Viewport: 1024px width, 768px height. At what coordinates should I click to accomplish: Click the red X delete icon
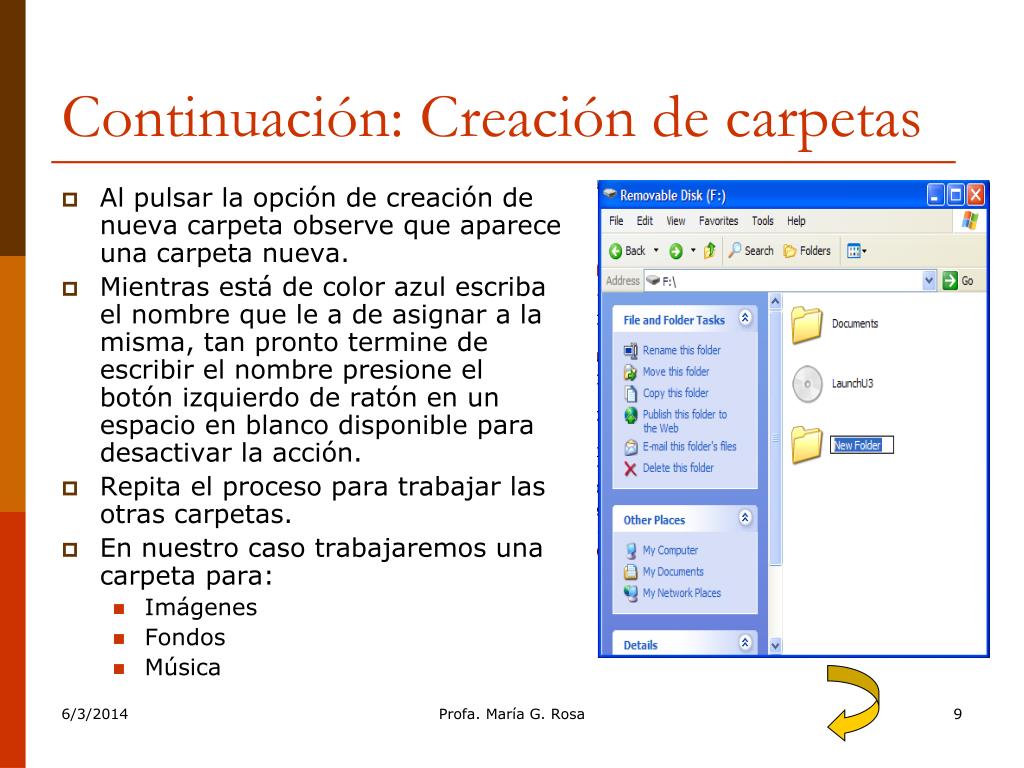click(630, 469)
